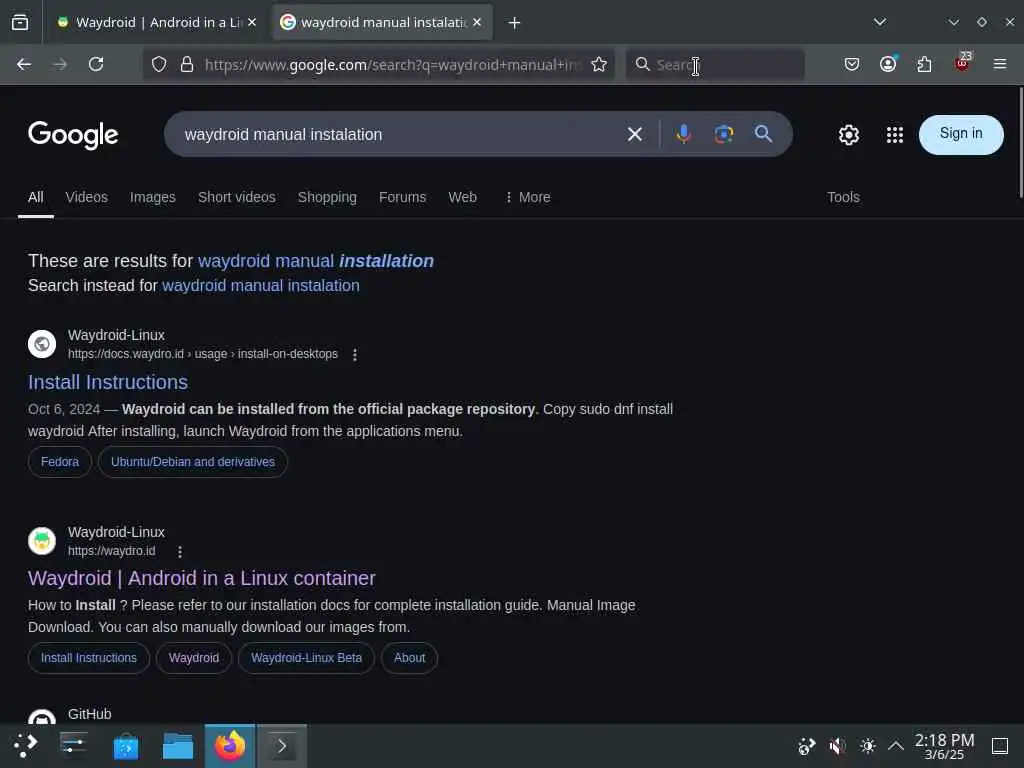Open tracking protection shield icon
This screenshot has width=1024, height=768.
(159, 64)
